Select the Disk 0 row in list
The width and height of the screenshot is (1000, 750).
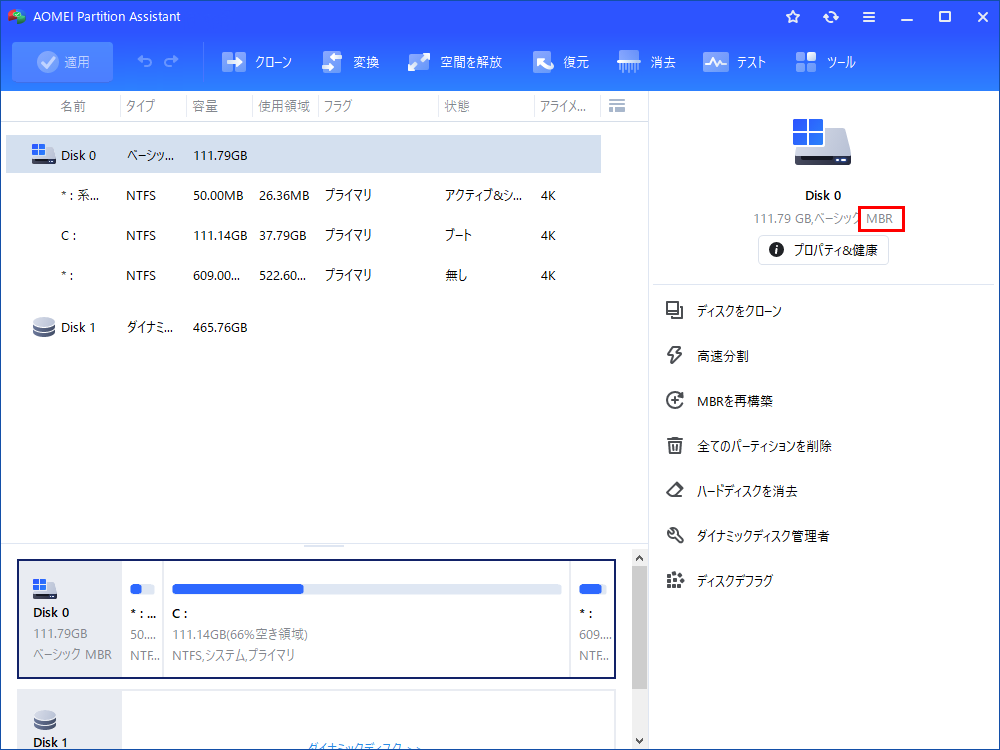pos(304,154)
